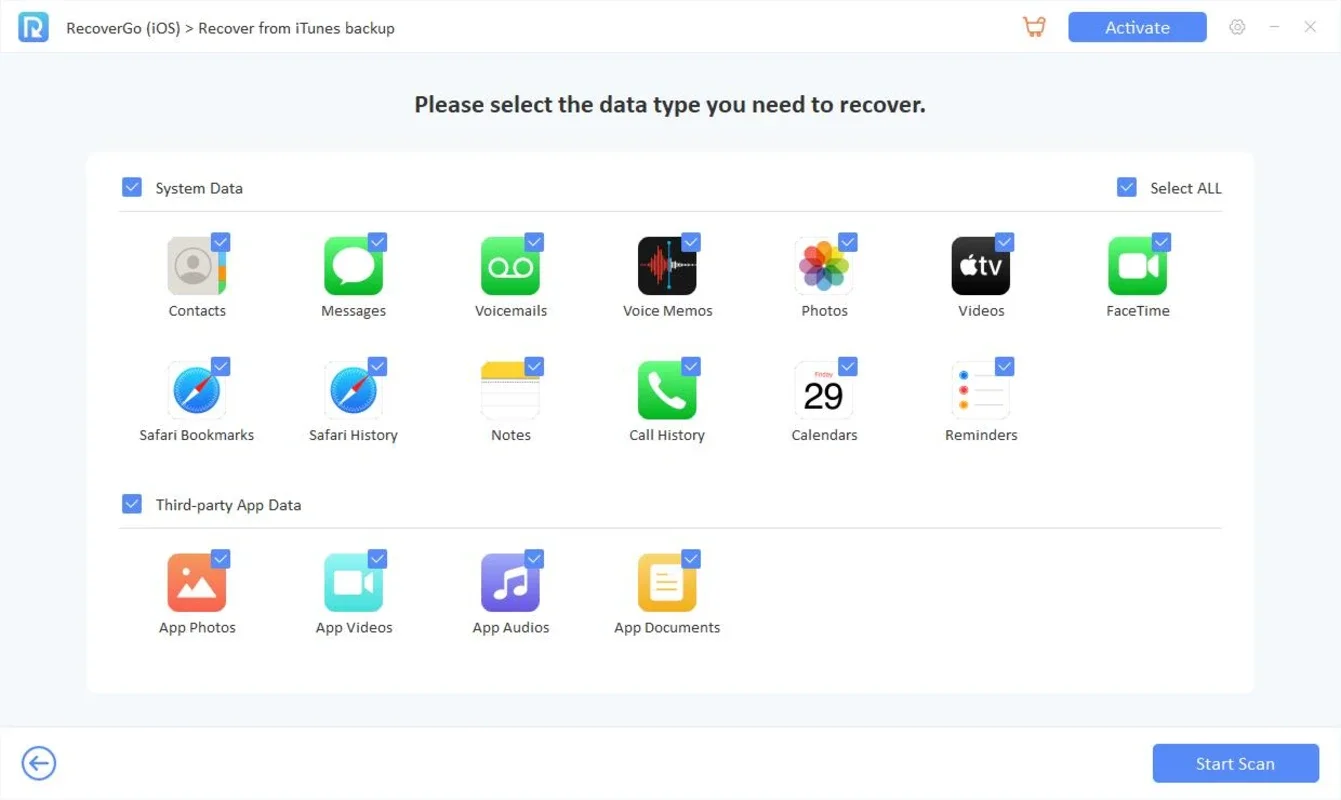
Task: Toggle the checkbox on FaceTime
Action: (1162, 242)
